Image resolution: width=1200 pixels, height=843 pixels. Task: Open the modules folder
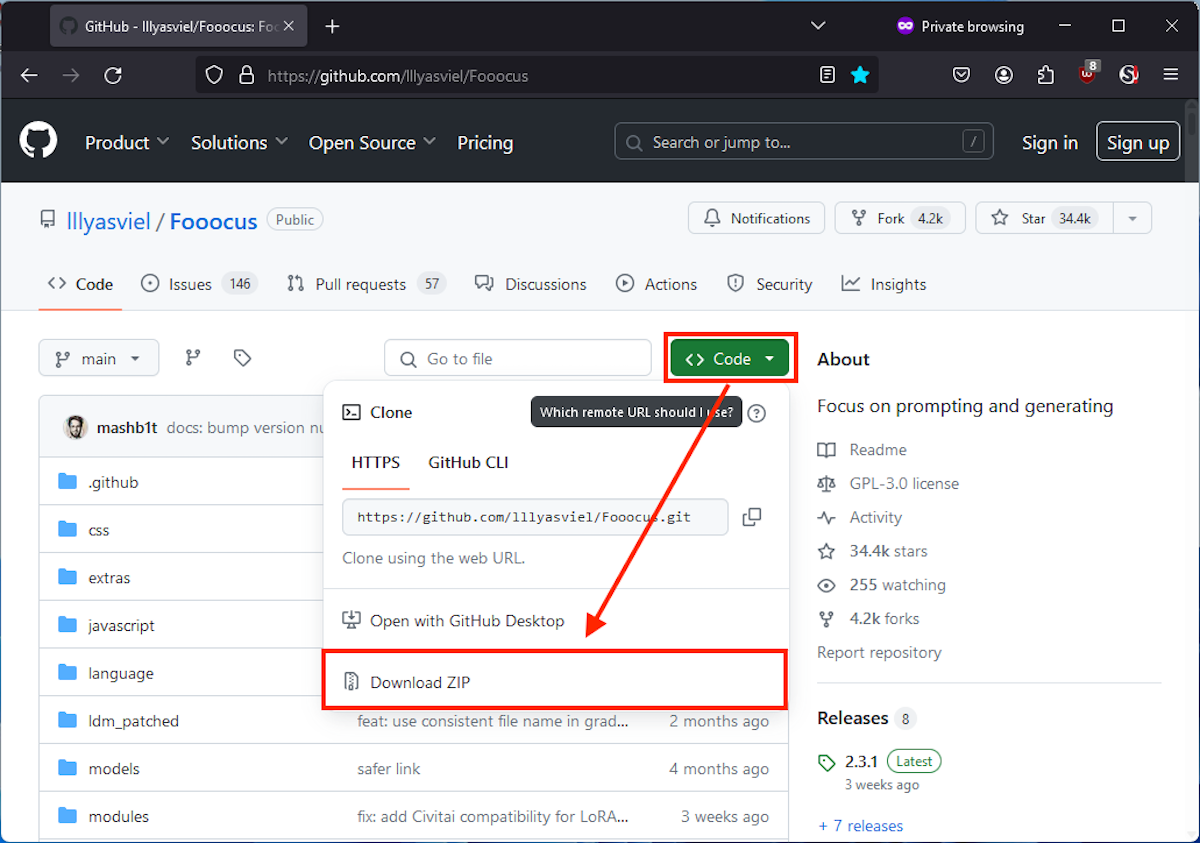[118, 817]
